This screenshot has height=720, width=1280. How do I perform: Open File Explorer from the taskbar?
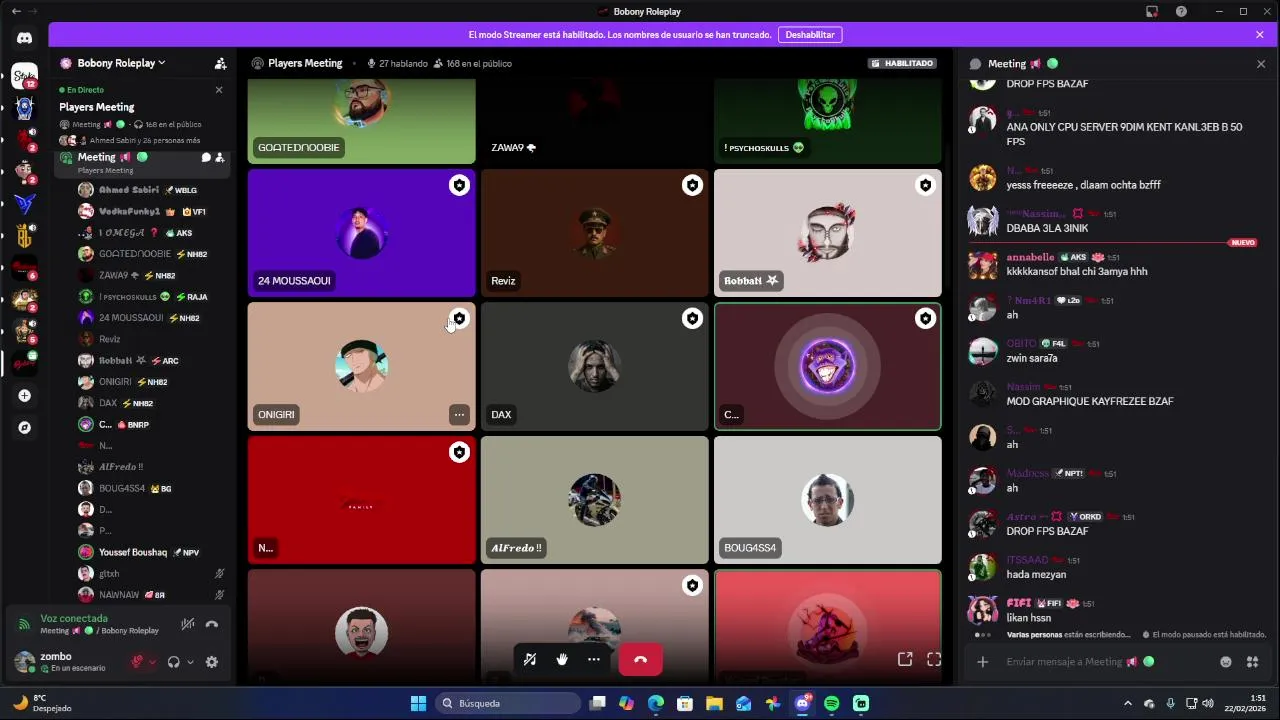tap(714, 704)
